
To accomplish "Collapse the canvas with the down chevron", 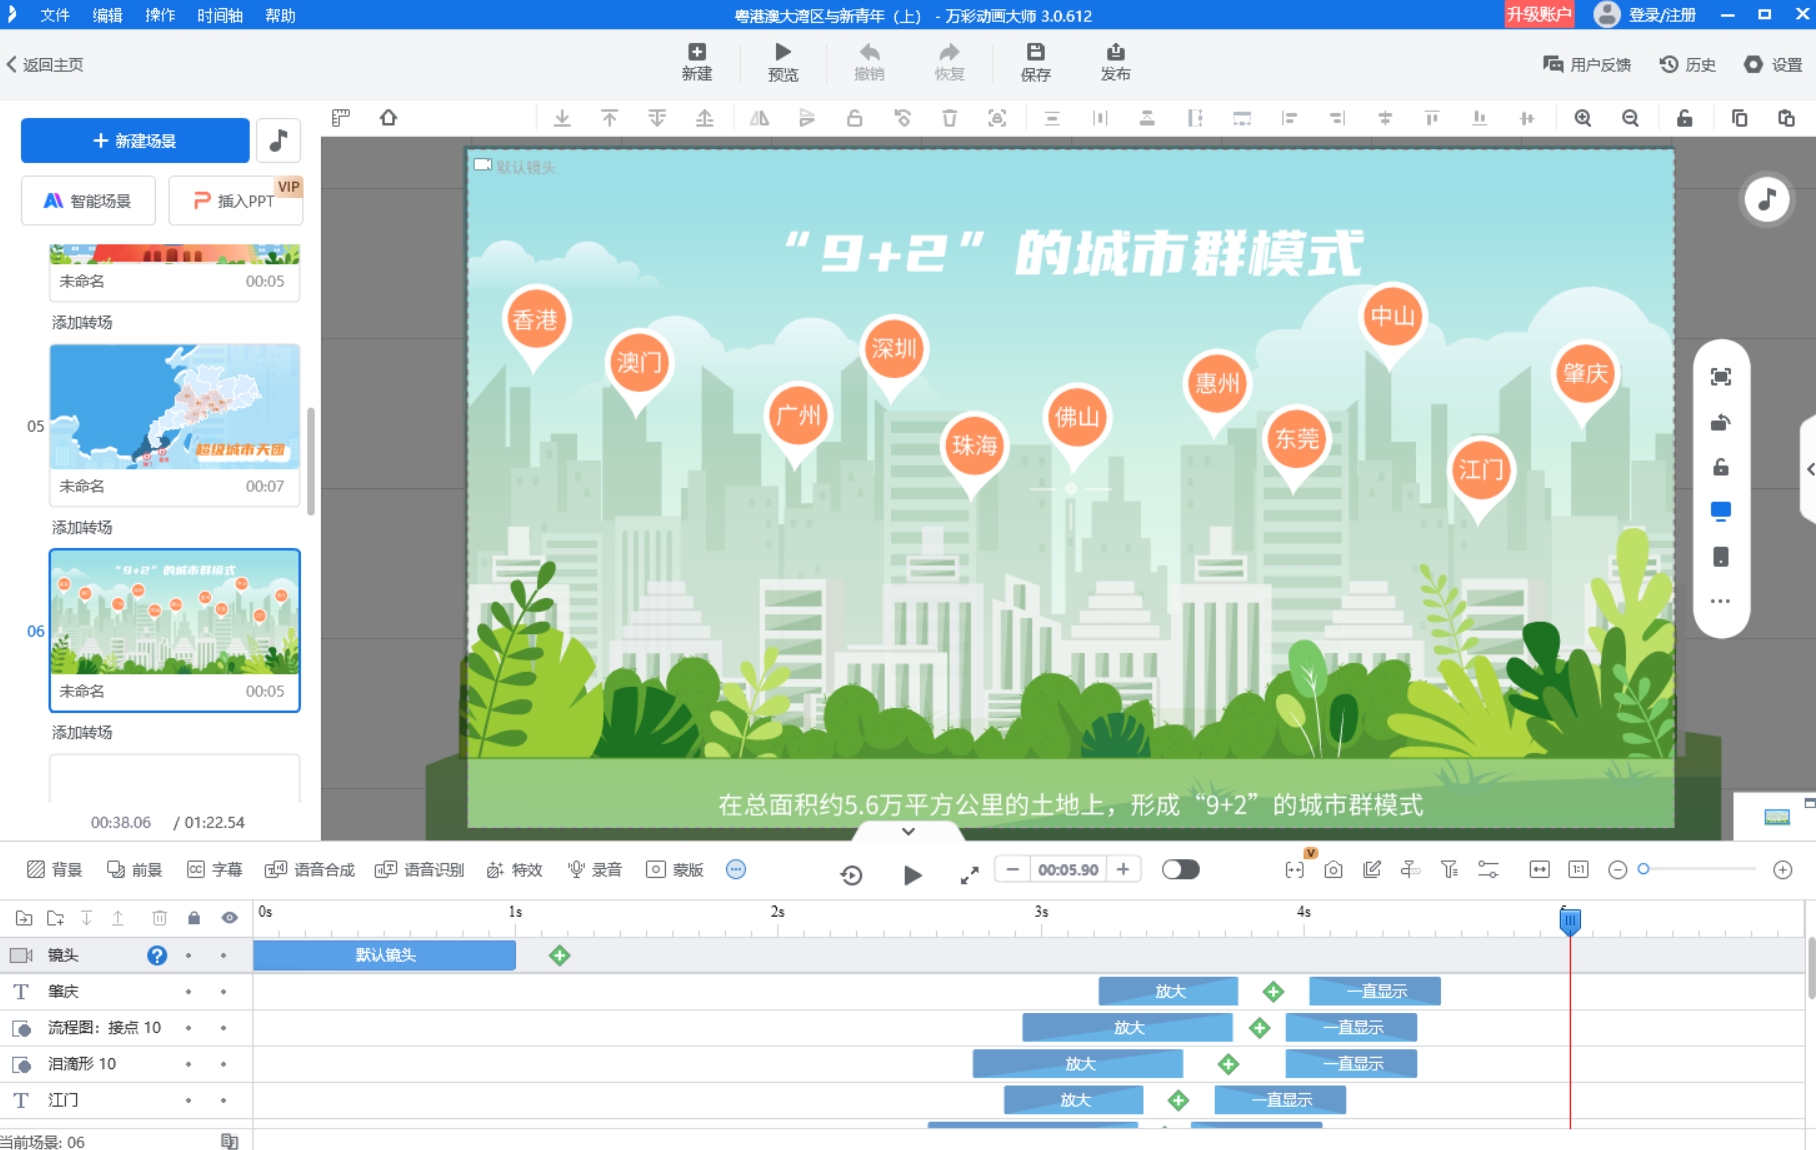I will [908, 831].
